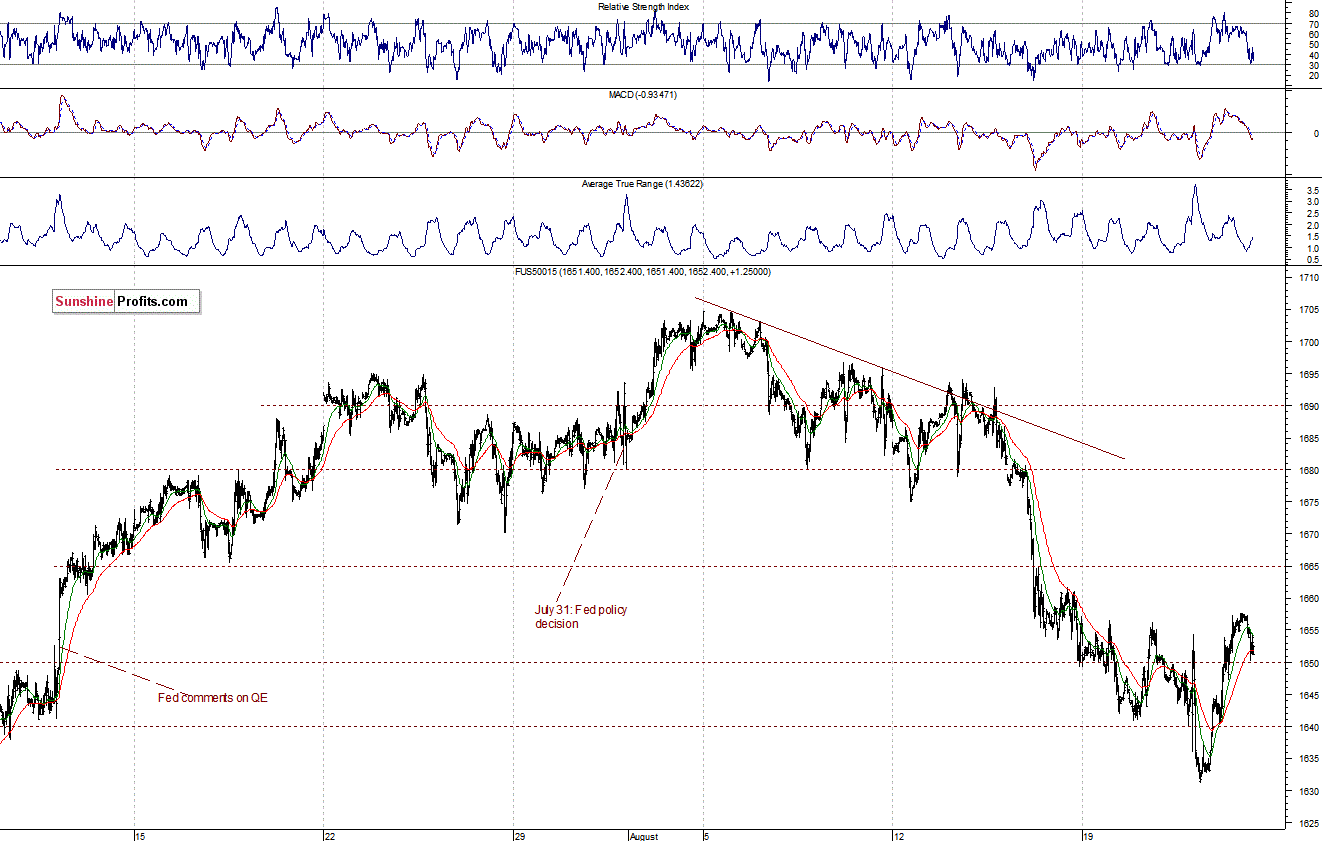The height and width of the screenshot is (841, 1322).
Task: Click the 1700 price axis label
Action: click(x=1308, y=342)
